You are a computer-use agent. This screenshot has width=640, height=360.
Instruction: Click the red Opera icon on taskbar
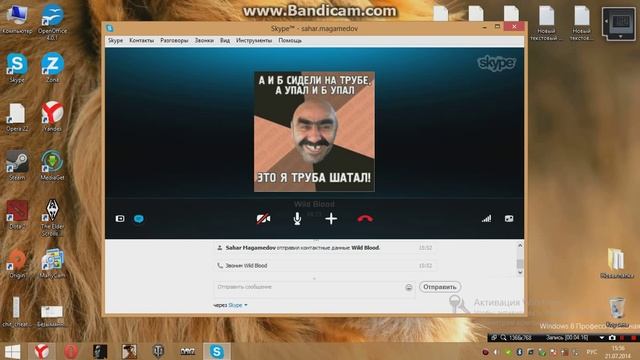[71, 351]
